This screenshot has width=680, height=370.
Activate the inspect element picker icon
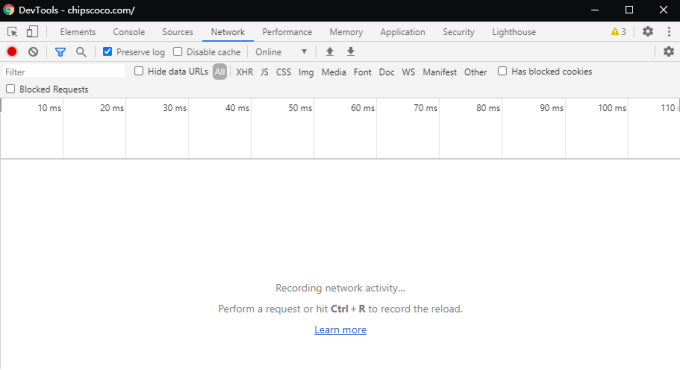pyautogui.click(x=12, y=32)
